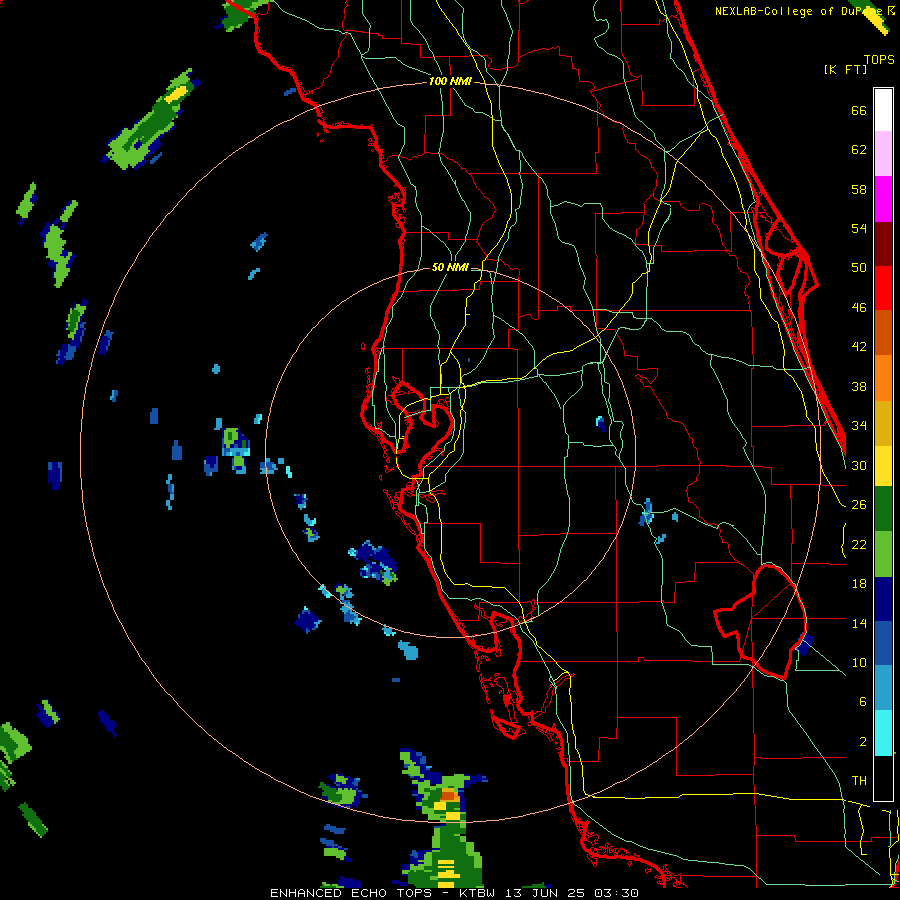Click the "03:30" timestamp
Screen dimensions: 900x900
point(616,893)
